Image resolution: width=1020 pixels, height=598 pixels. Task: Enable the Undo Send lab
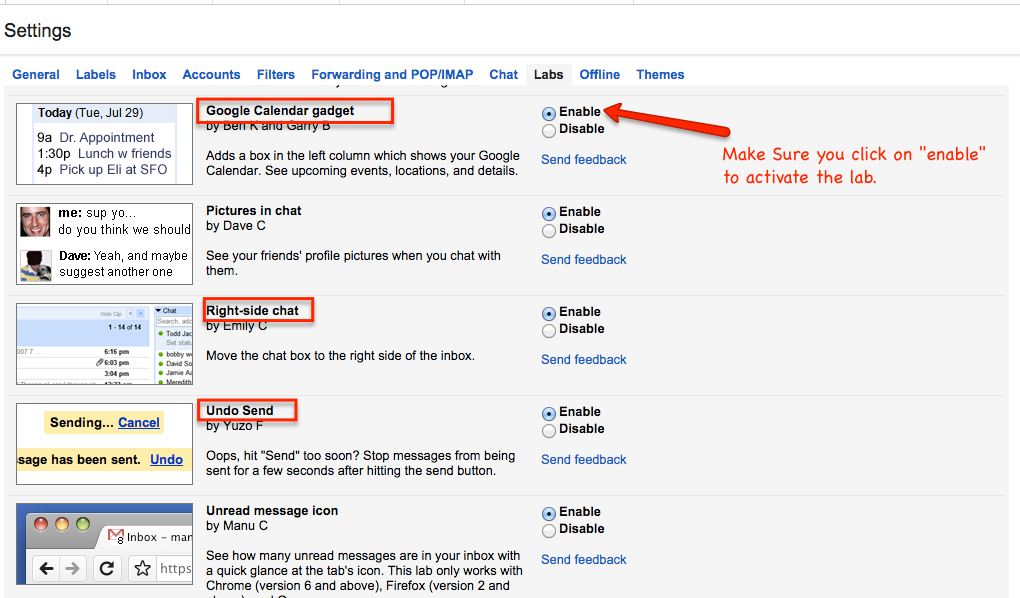pos(549,413)
